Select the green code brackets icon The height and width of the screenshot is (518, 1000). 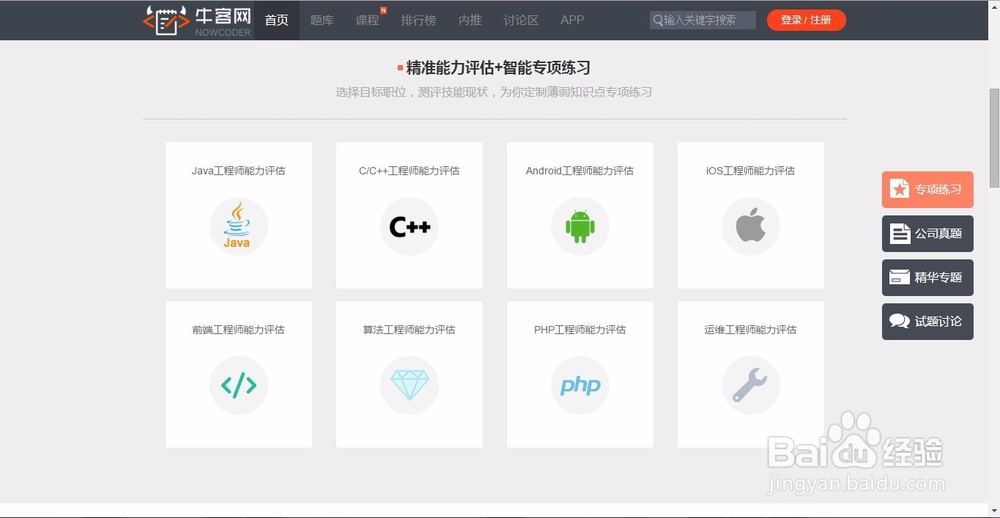(x=239, y=385)
